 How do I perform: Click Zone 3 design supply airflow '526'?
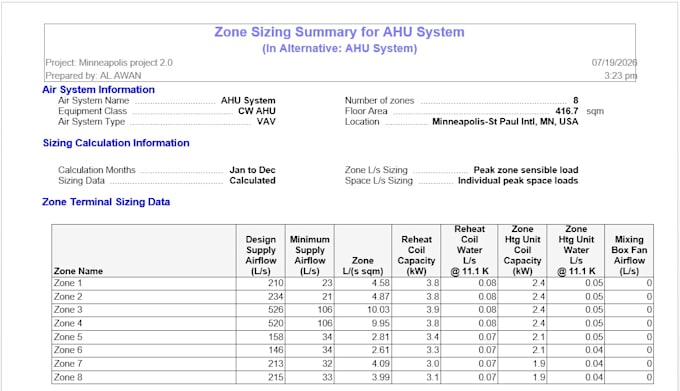[x=276, y=310]
